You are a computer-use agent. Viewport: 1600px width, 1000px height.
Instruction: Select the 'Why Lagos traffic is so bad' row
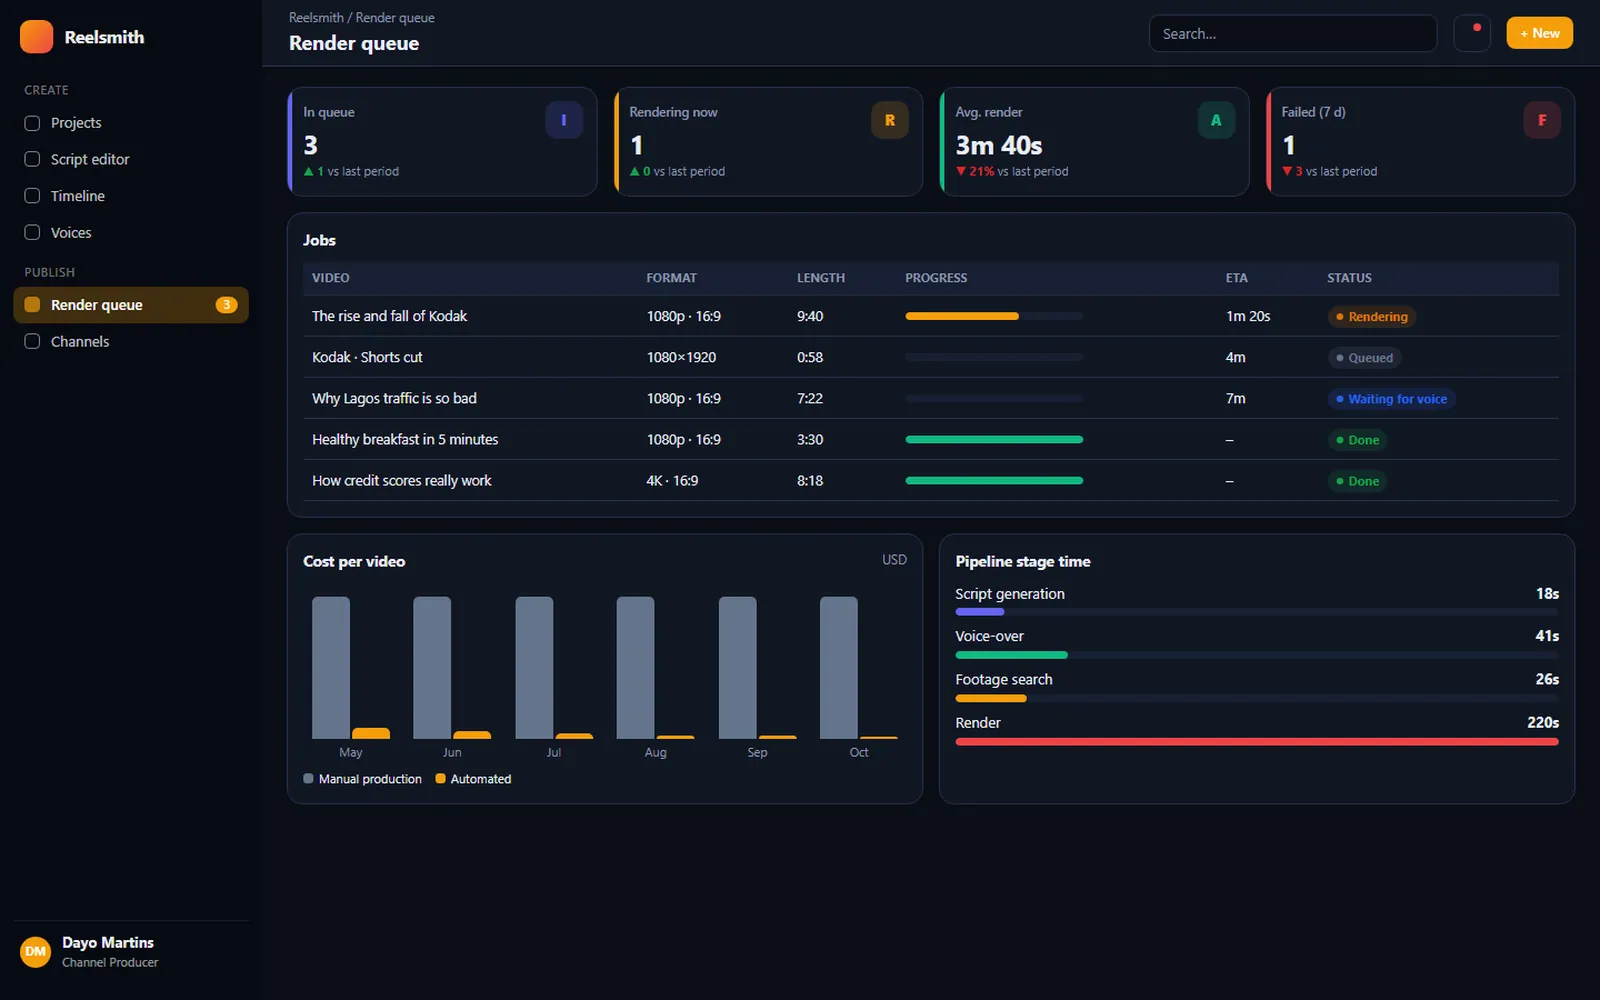coord(931,398)
